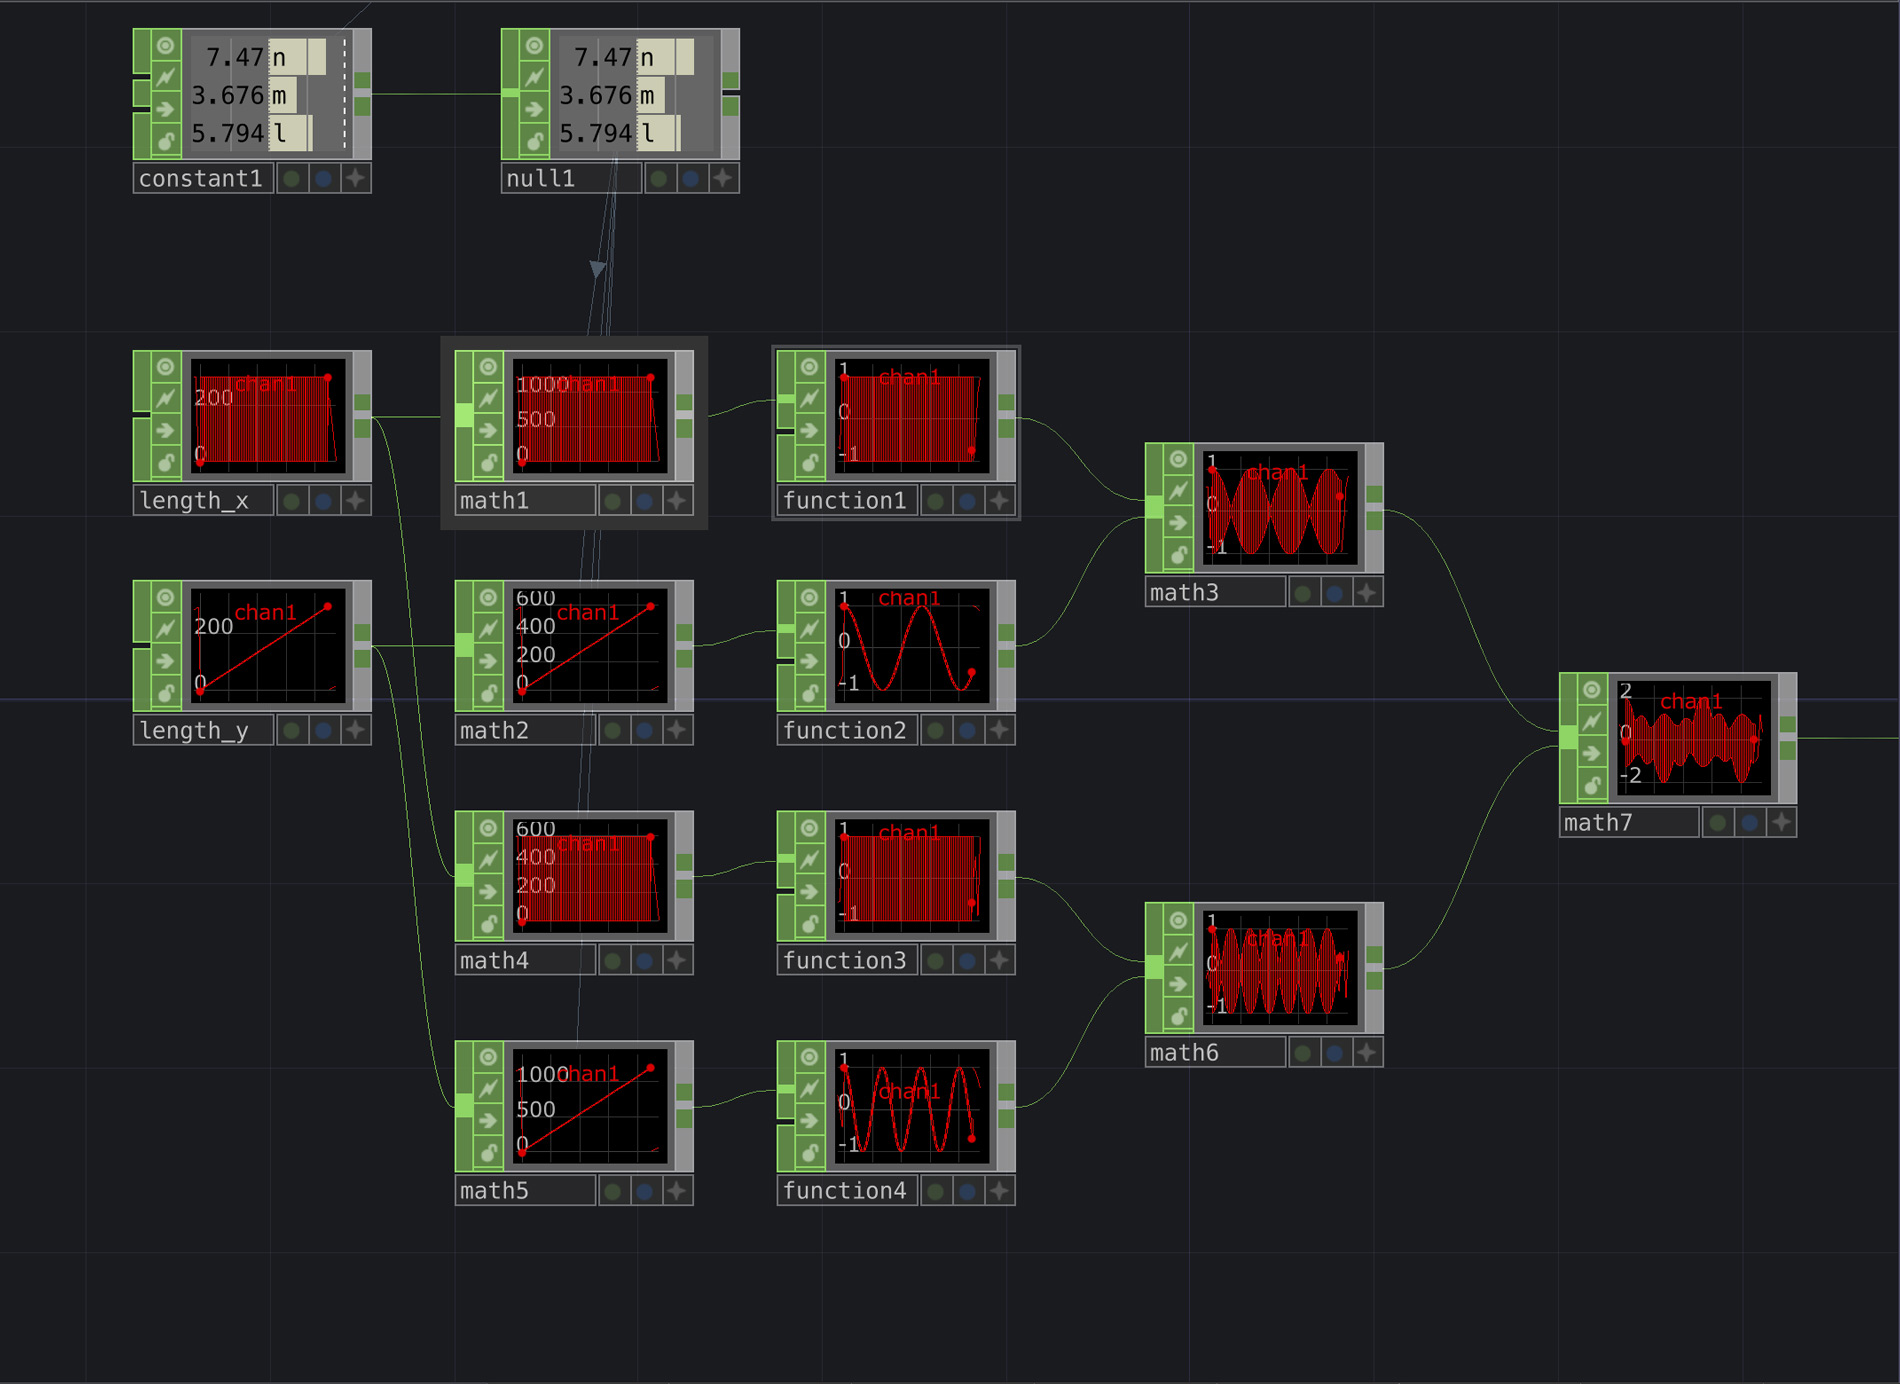
Task: Click the plus icon on constant1's name bar
Action: coord(356,179)
